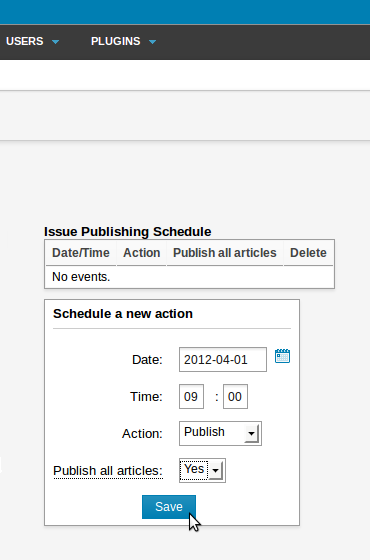Open the Publish all articles Yes dropdown
The image size is (370, 560).
click(x=202, y=470)
